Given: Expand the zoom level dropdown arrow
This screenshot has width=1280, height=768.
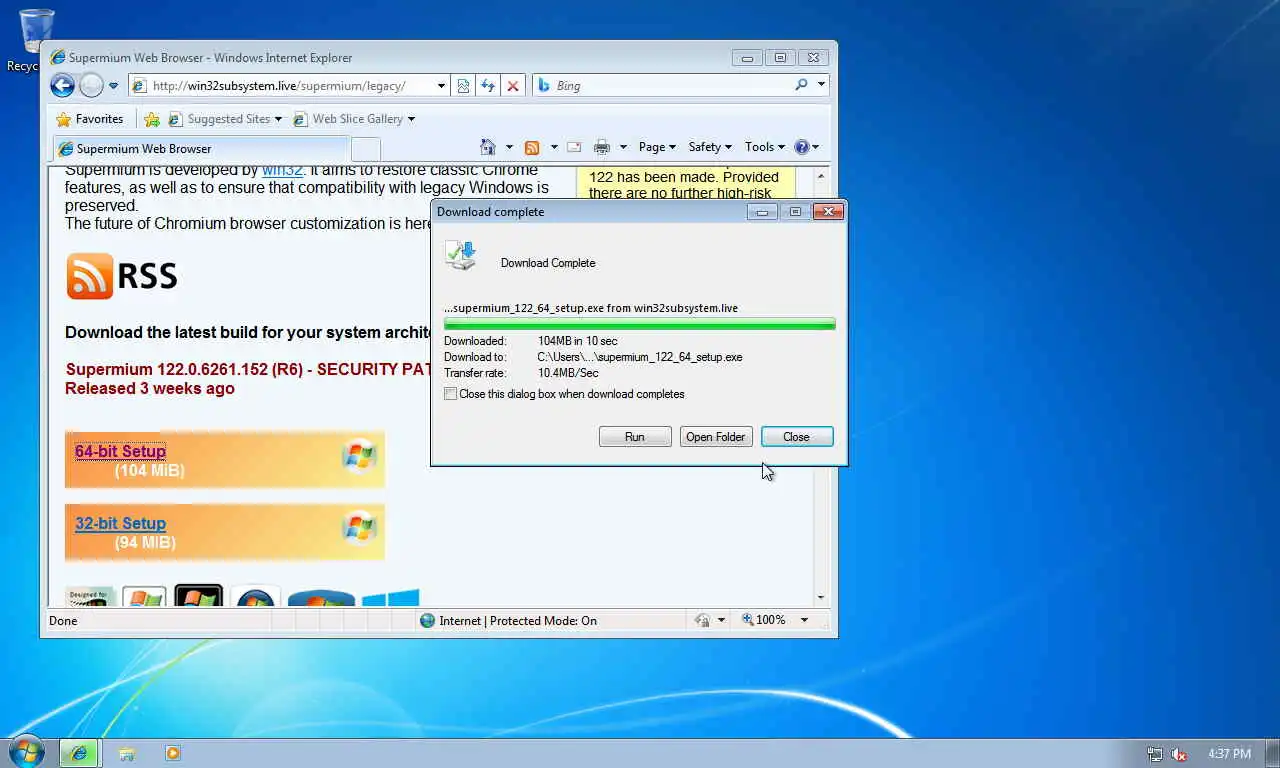Looking at the screenshot, I should tap(803, 621).
